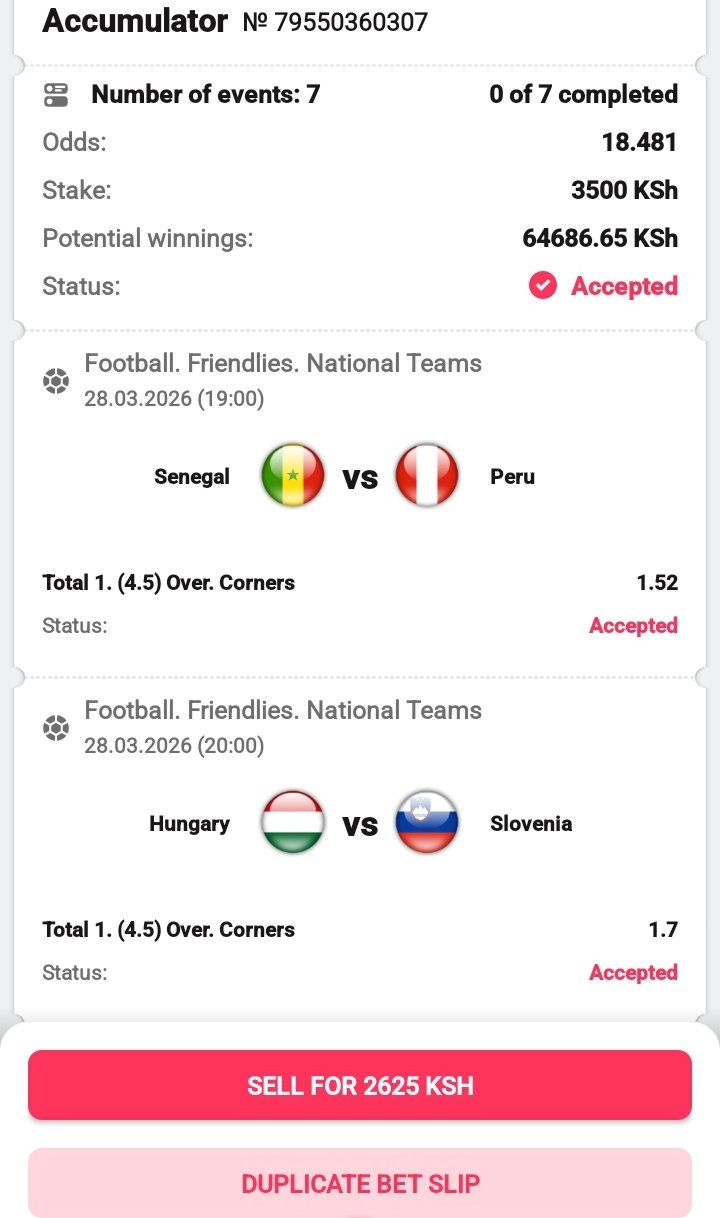Tap the Slovenia flag icon
This screenshot has width=720, height=1218.
click(427, 823)
